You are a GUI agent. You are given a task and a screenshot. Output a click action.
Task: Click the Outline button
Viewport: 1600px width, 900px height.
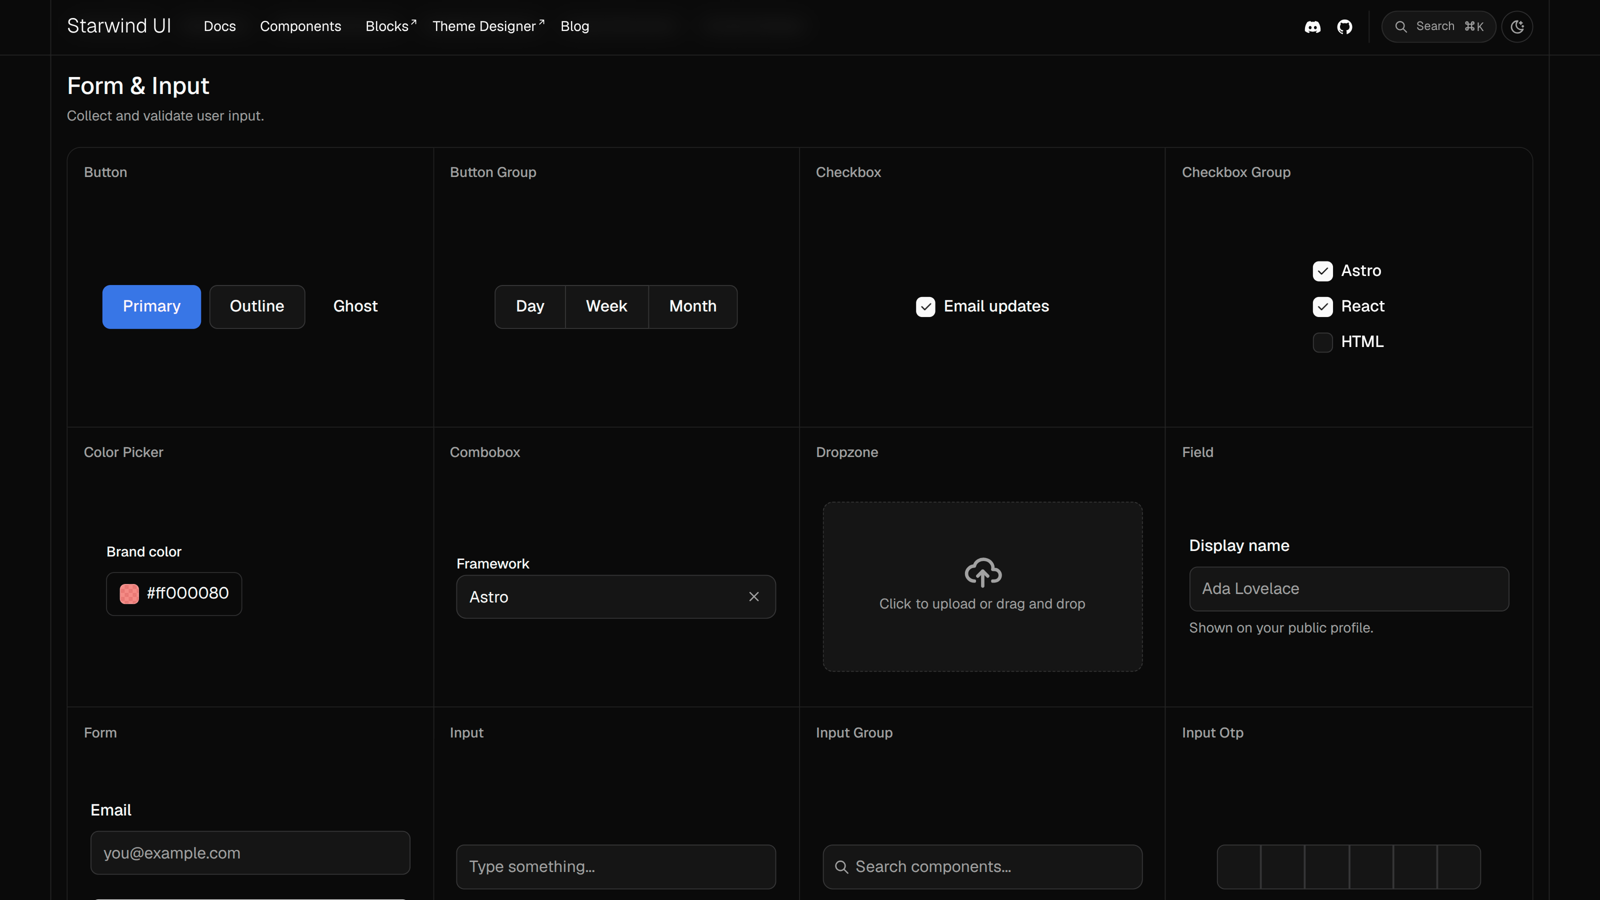[x=257, y=307]
